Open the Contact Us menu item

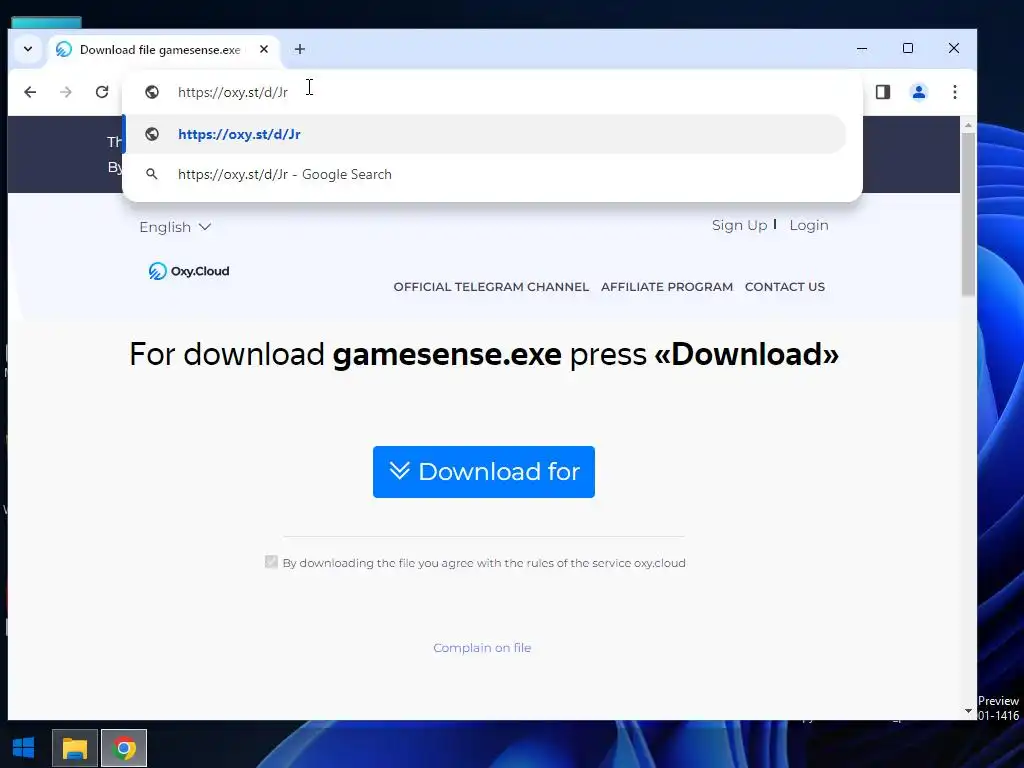click(784, 287)
